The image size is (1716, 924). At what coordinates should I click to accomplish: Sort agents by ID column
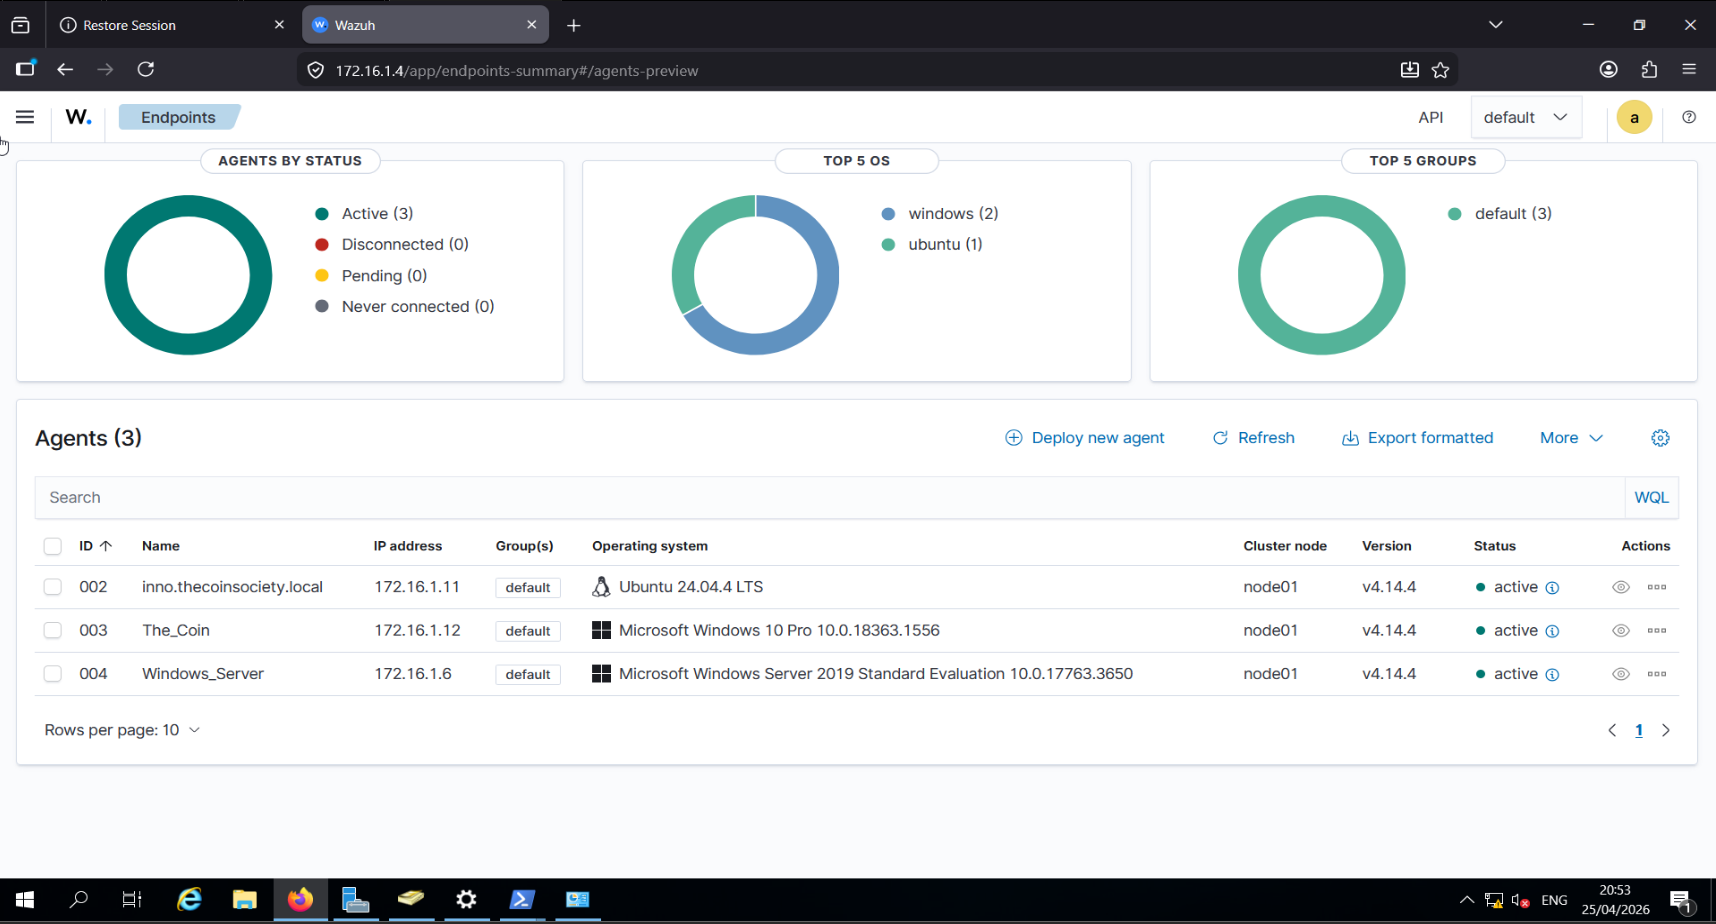point(96,546)
